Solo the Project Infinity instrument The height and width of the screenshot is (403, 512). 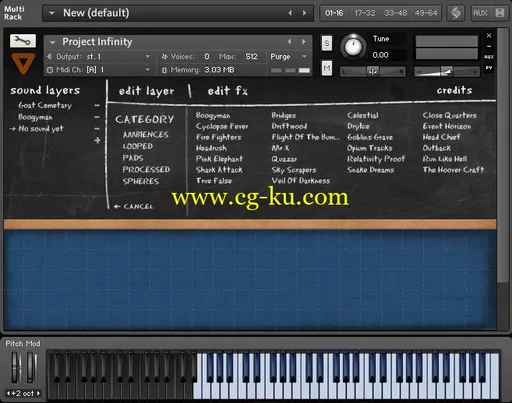point(327,43)
